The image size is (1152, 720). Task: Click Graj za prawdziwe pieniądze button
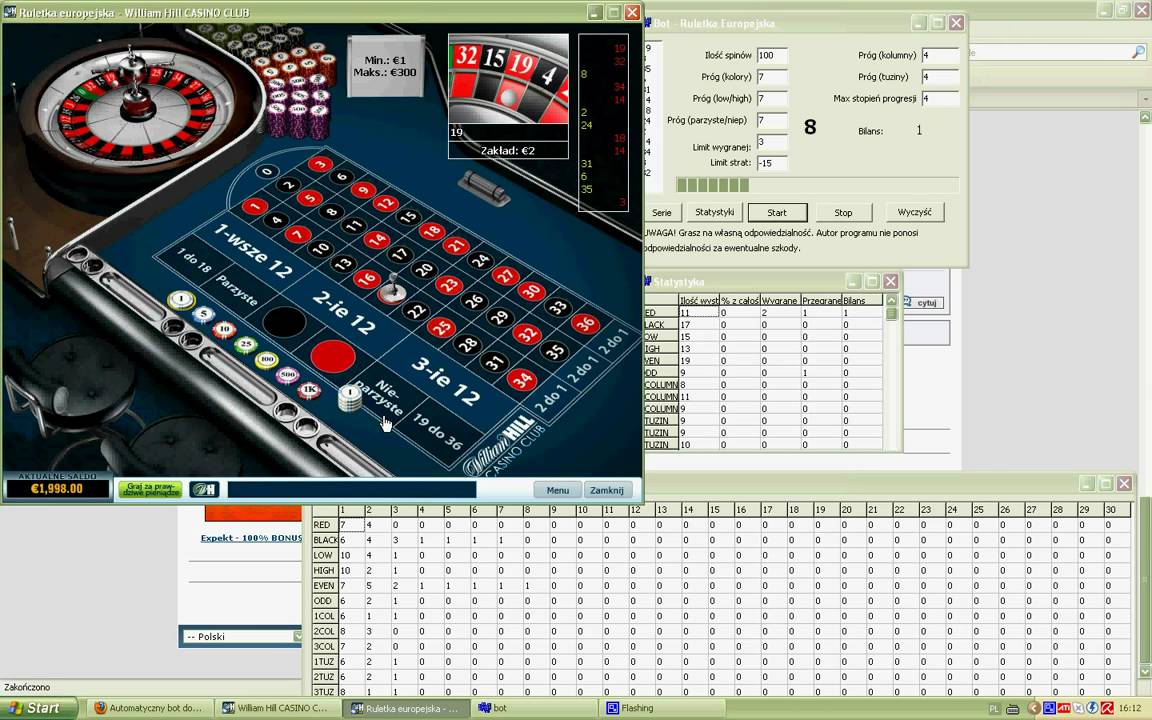pyautogui.click(x=151, y=489)
